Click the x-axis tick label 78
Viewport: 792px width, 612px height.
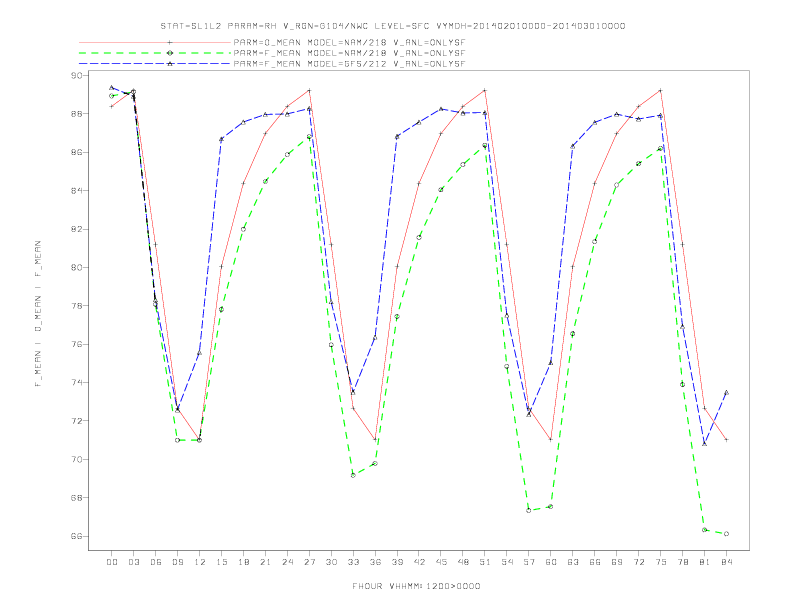(682, 562)
